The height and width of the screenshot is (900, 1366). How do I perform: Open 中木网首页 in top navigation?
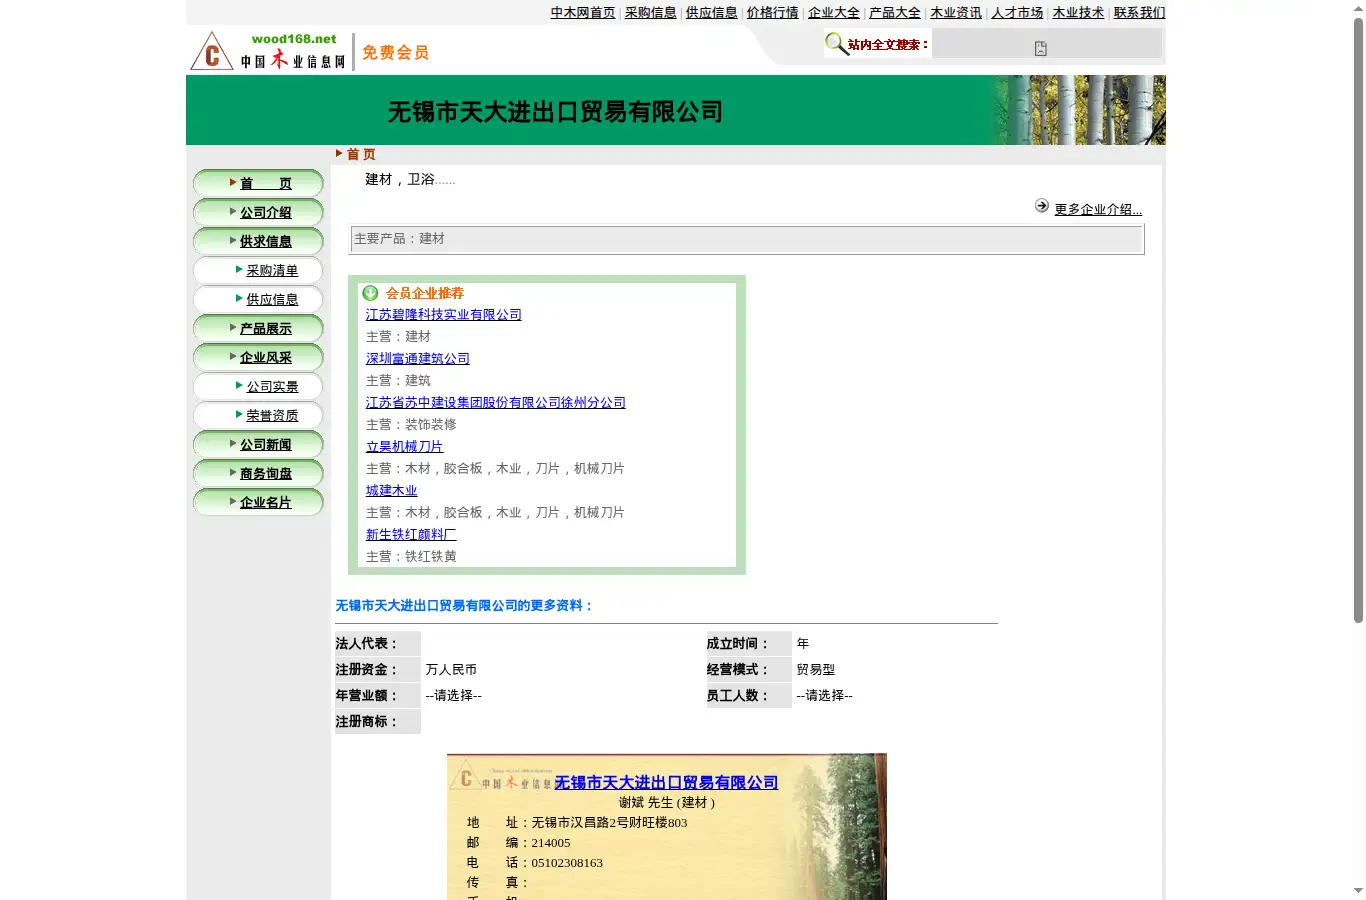coord(583,13)
